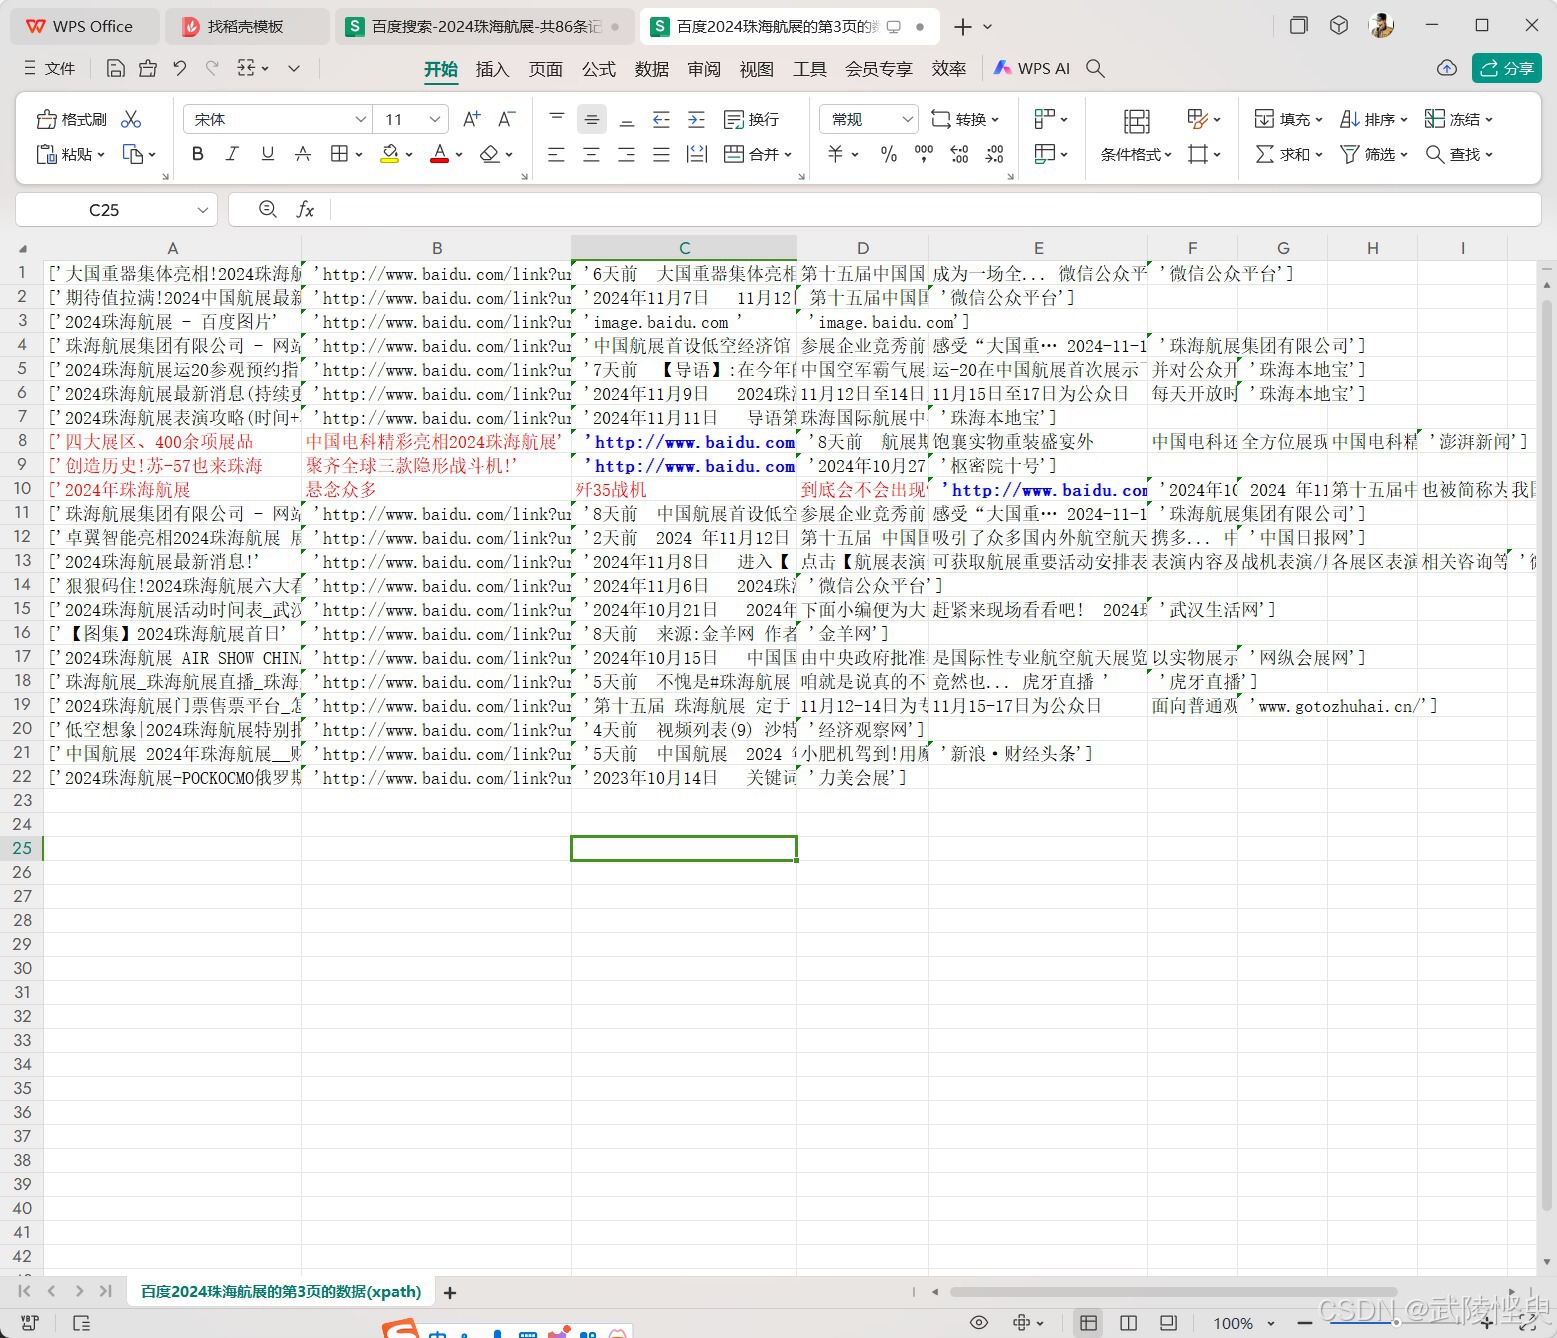This screenshot has height=1338, width=1557.
Task: Click the Decrease Indent icon
Action: 661,119
